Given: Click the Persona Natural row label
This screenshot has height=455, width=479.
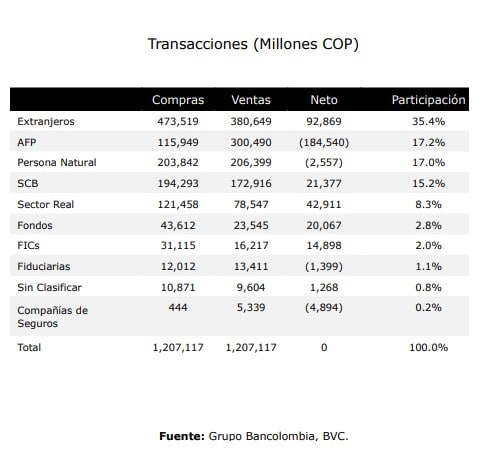Looking at the screenshot, I should click(57, 163).
